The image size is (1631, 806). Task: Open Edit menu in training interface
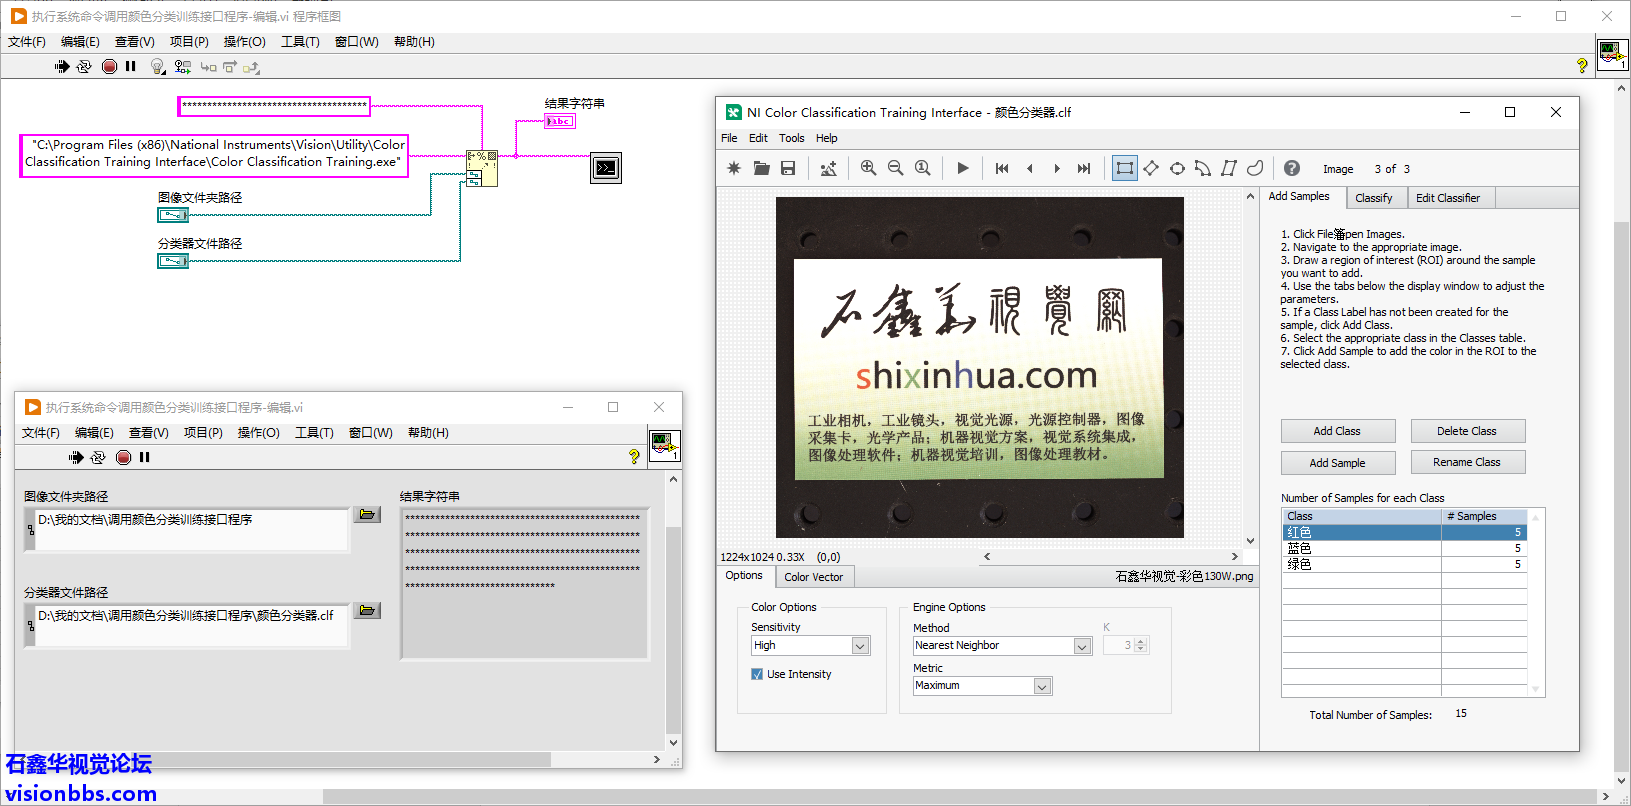[x=759, y=138]
